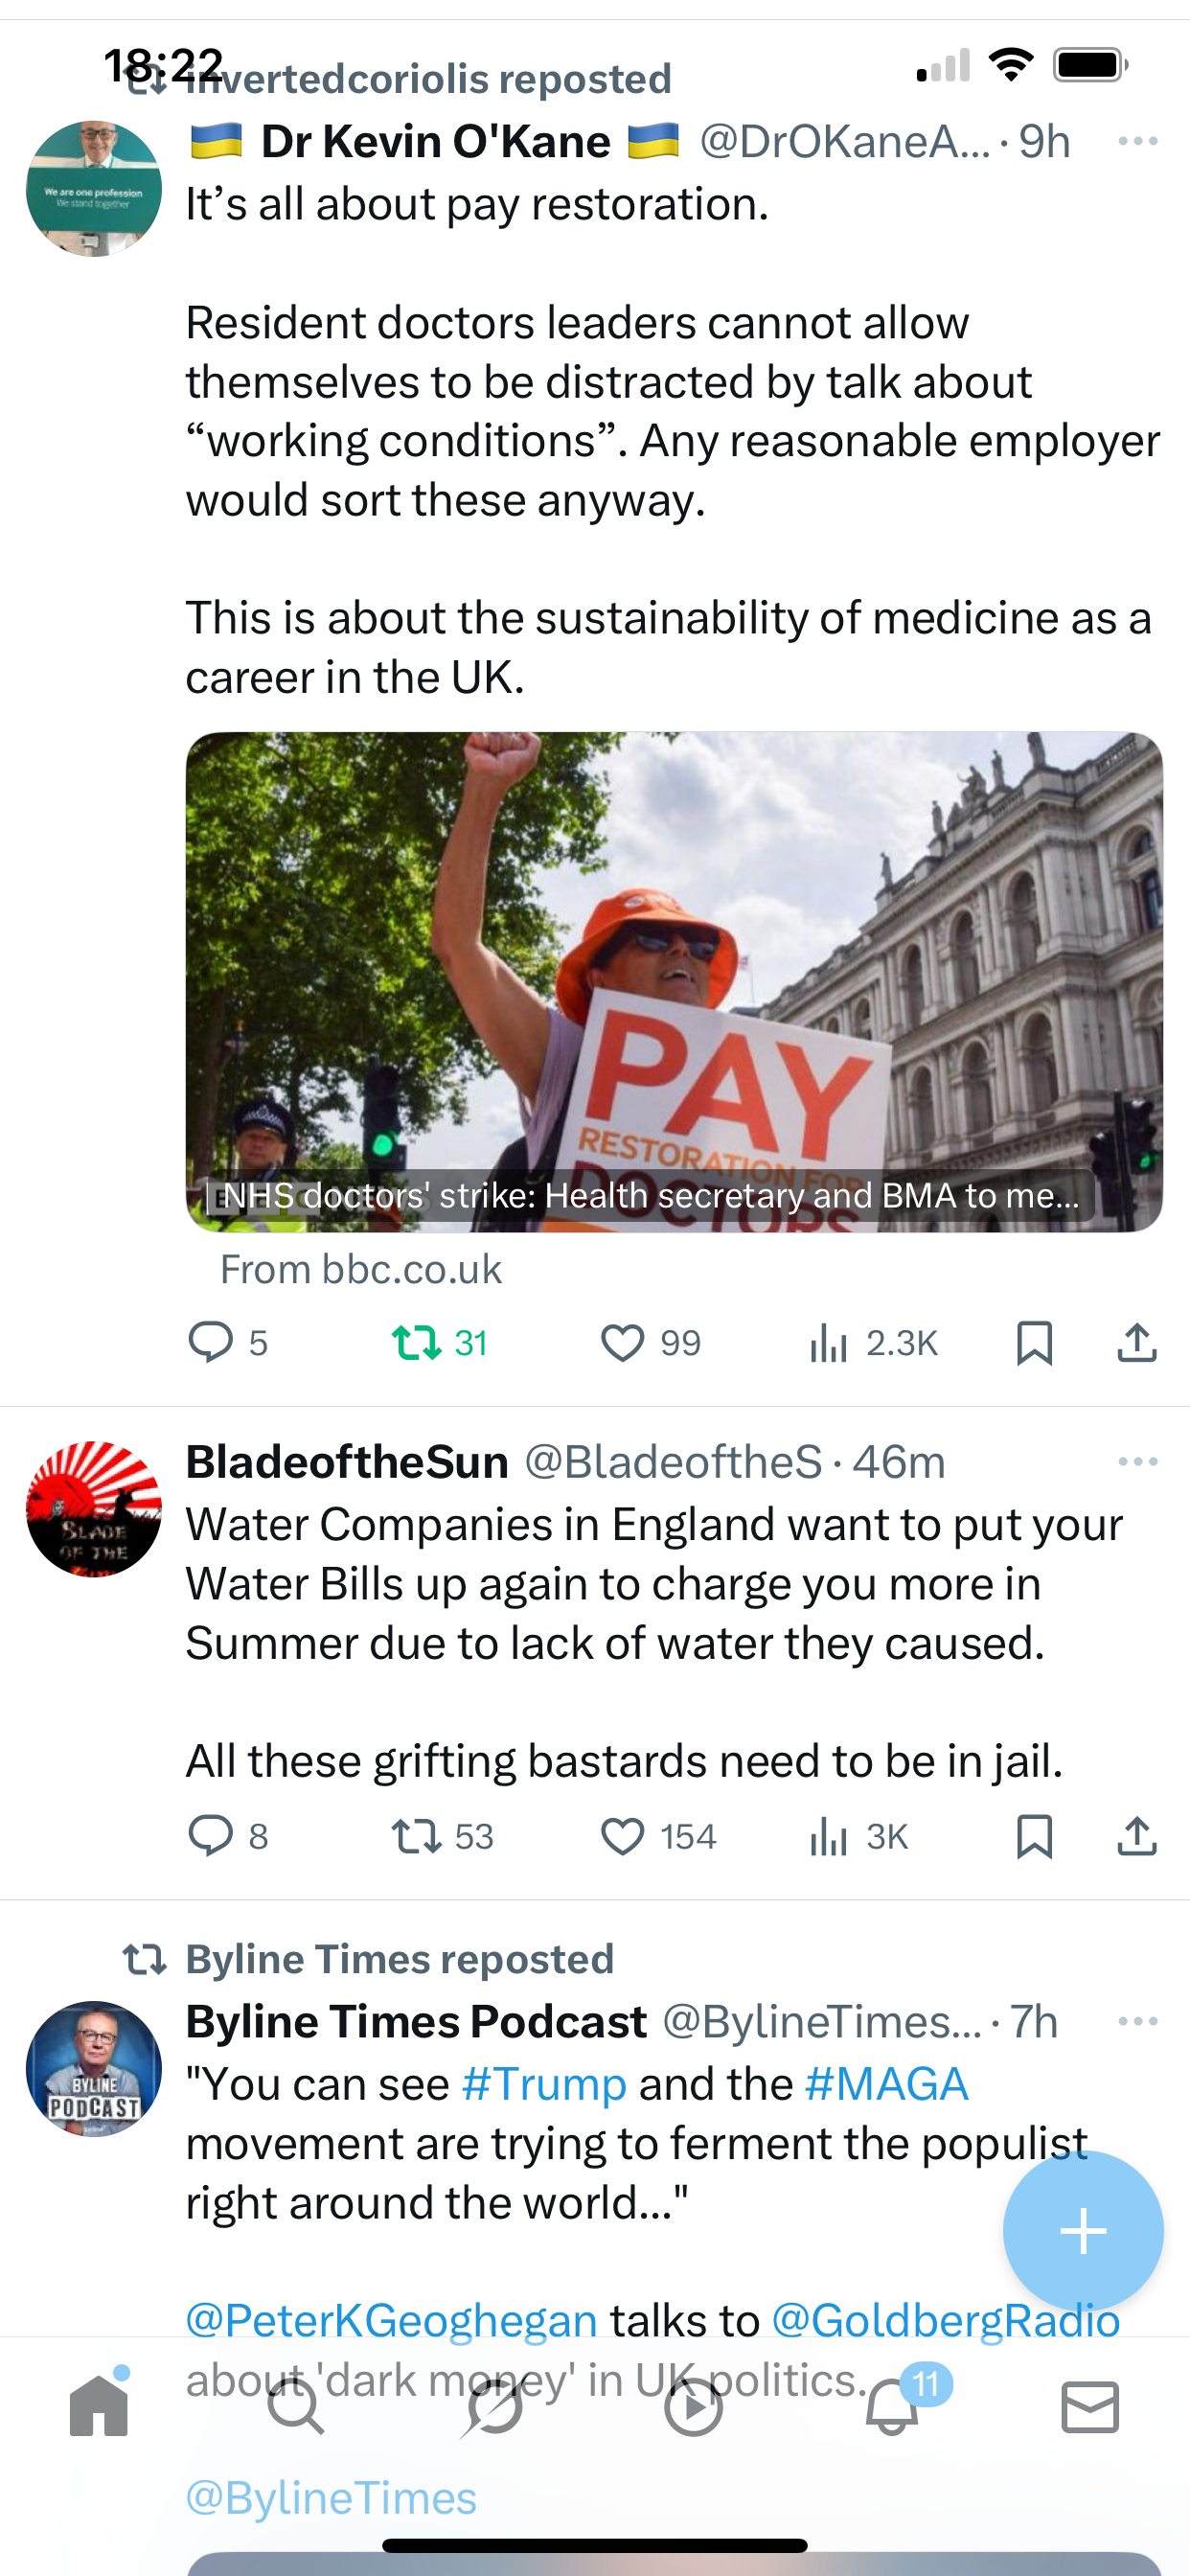The width and height of the screenshot is (1190, 2576).
Task: Open more options on BladeoftheSun's tweet
Action: click(x=1138, y=1461)
